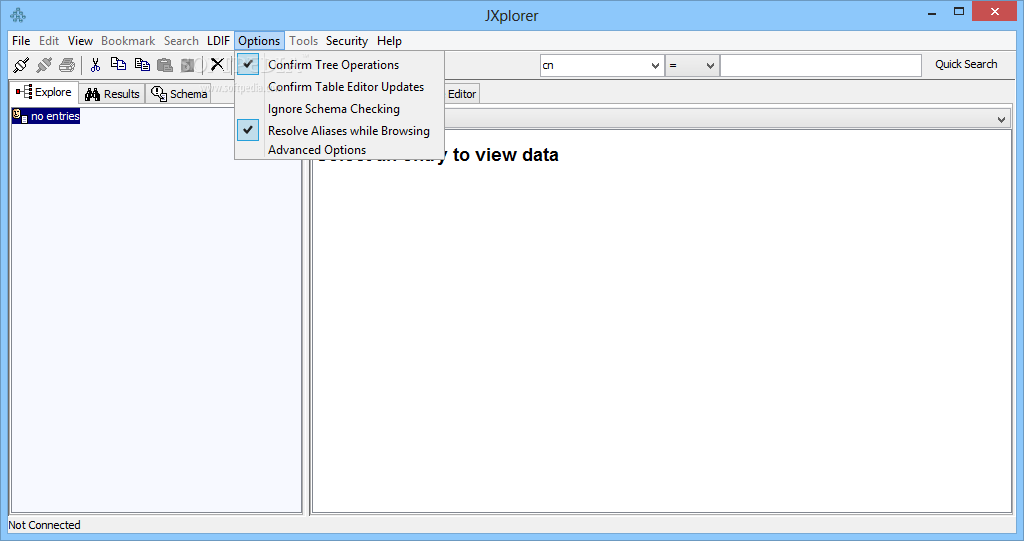Click the Copy DN icon after the scissors
The height and width of the screenshot is (541, 1024).
click(x=118, y=64)
